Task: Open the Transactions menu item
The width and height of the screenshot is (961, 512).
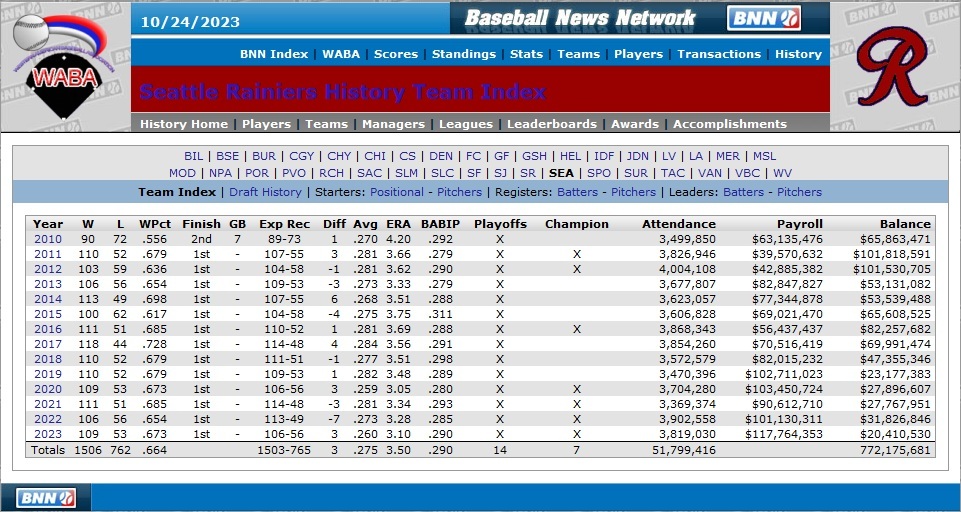Action: click(x=718, y=54)
